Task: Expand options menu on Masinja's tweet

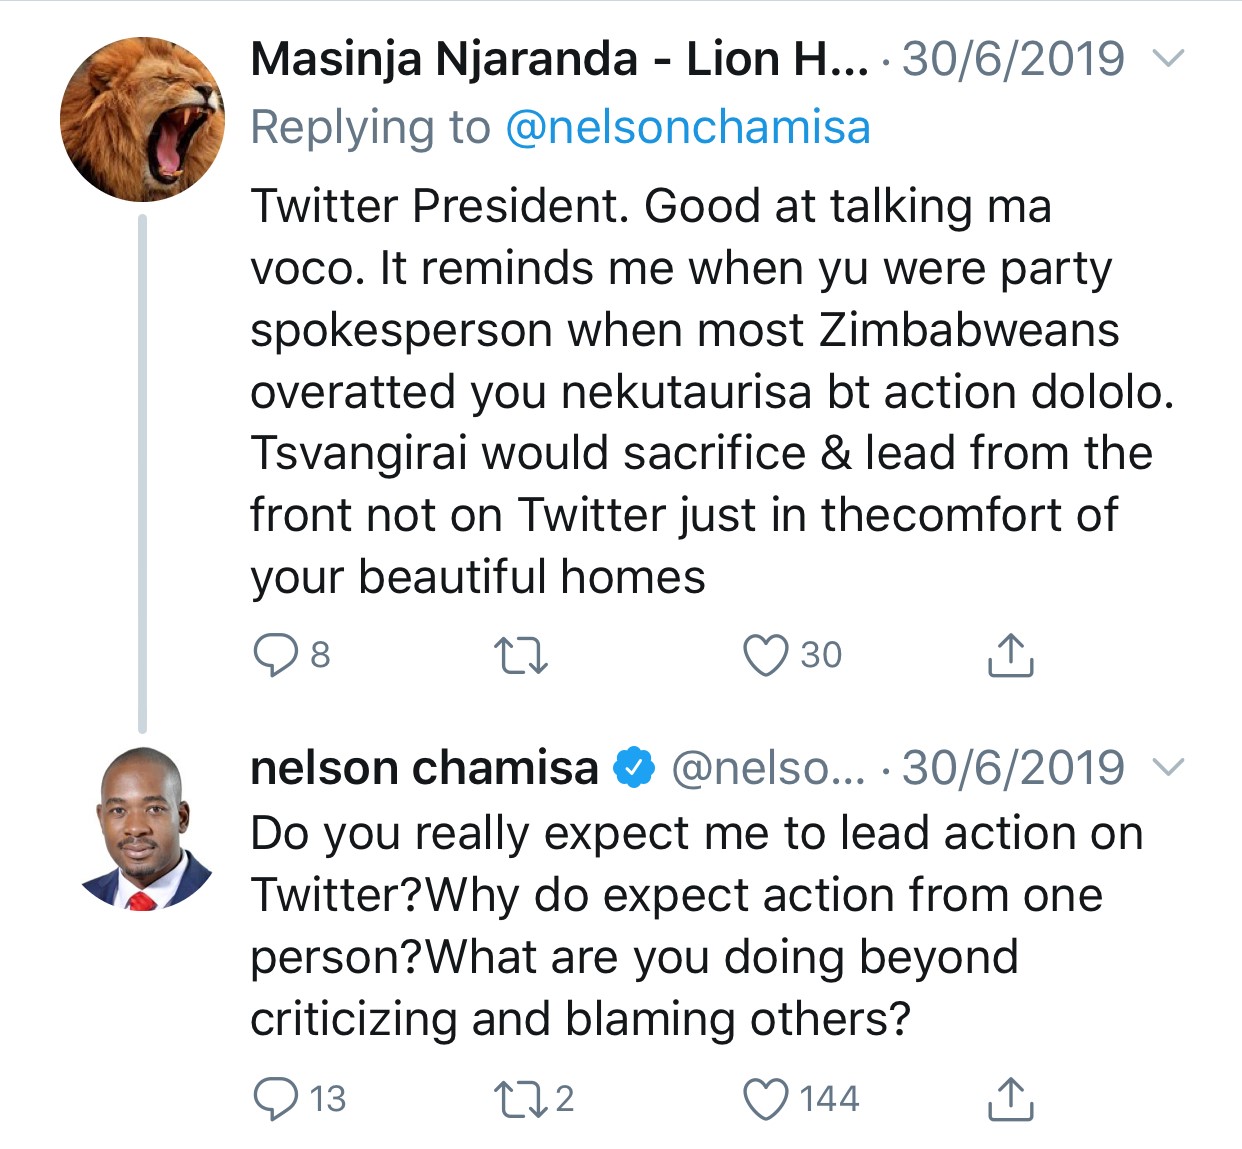Action: [x=1168, y=59]
